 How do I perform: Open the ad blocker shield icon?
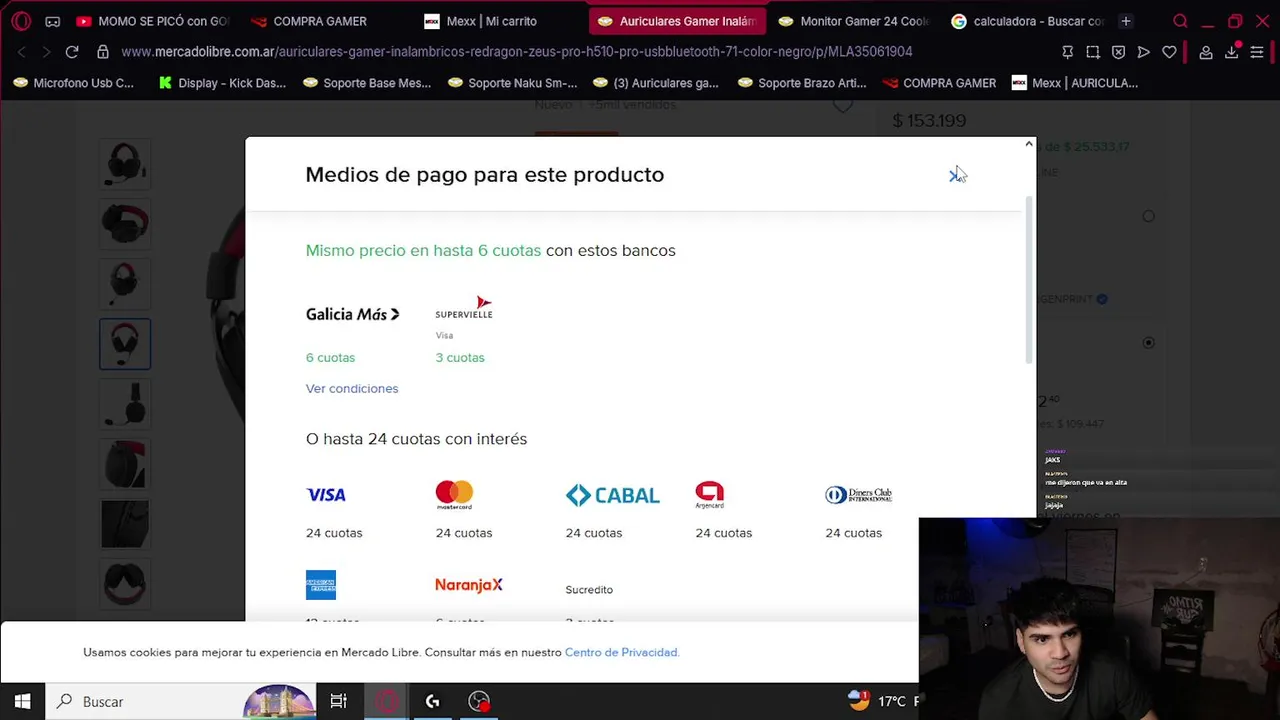[1118, 52]
